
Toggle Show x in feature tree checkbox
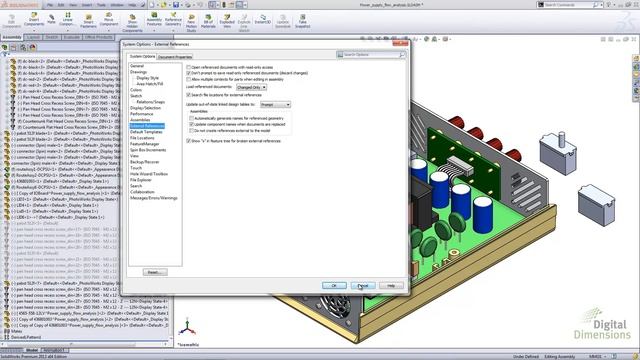tap(189, 141)
